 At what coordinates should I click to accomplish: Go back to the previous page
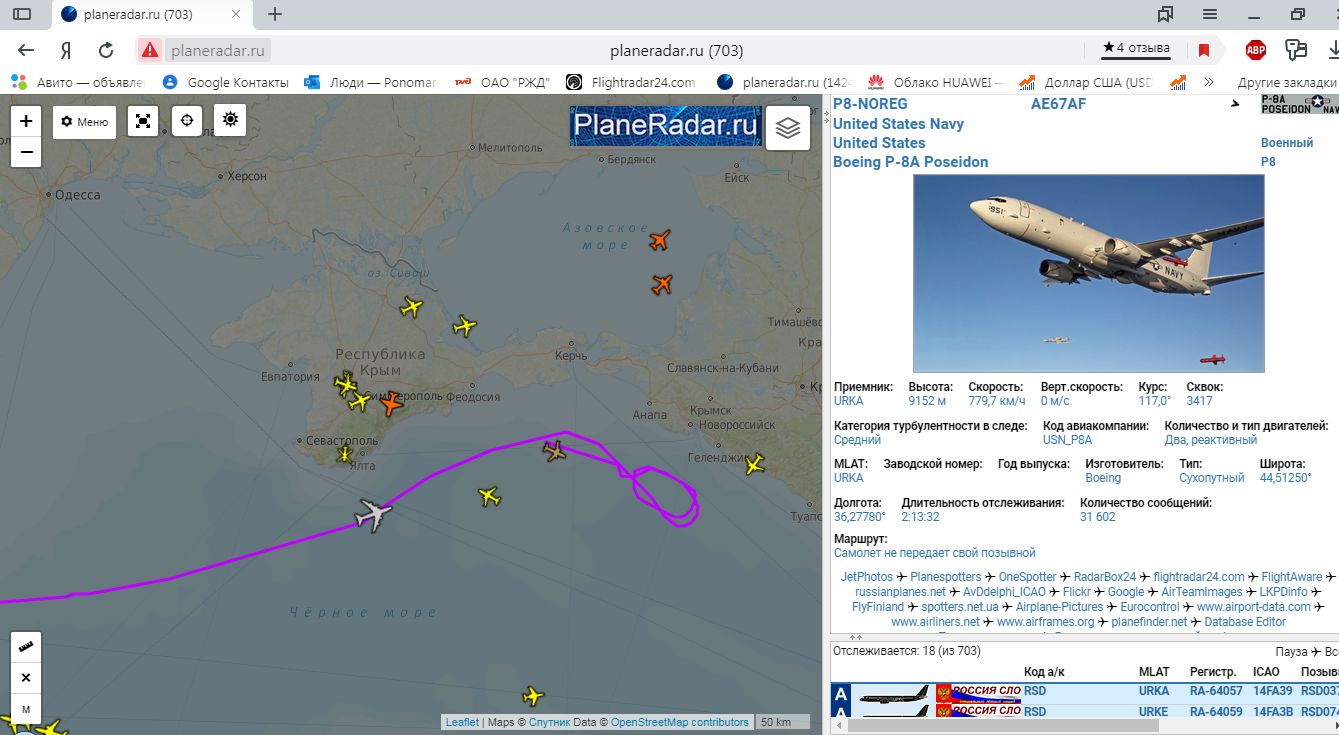[x=26, y=50]
